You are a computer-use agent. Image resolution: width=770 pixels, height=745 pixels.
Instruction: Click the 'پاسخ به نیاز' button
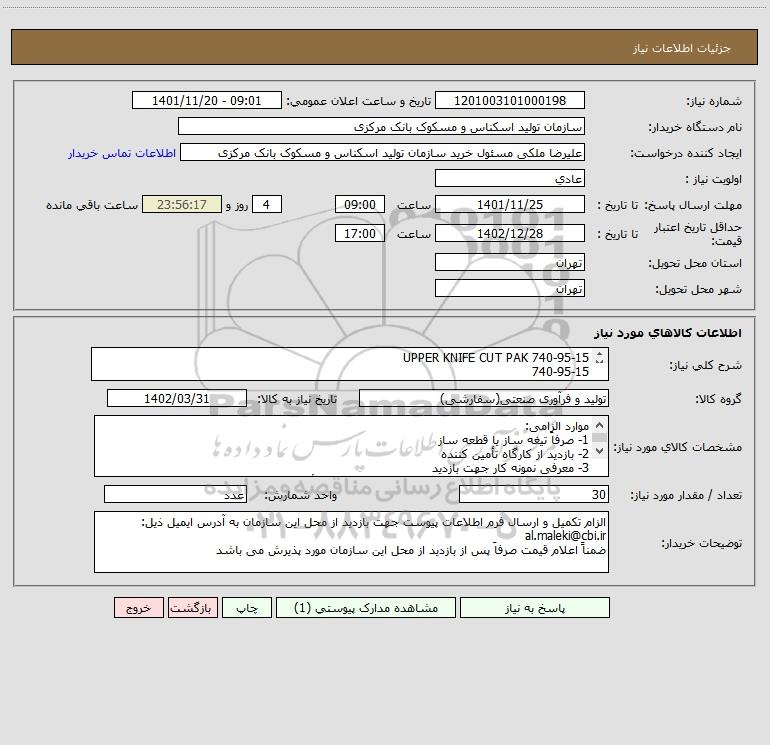pos(534,607)
